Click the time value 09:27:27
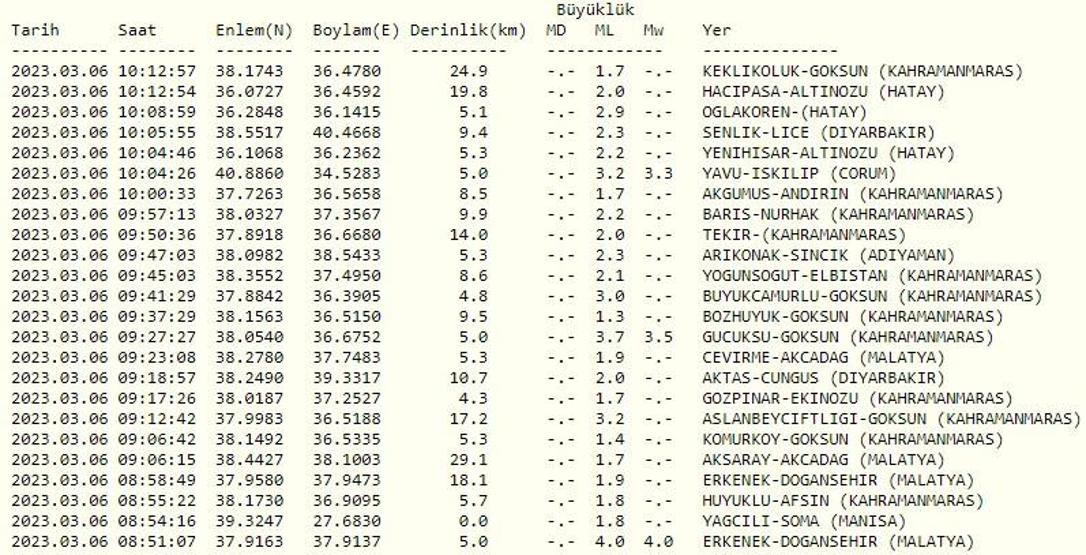Image resolution: width=1086 pixels, height=555 pixels. (x=157, y=337)
